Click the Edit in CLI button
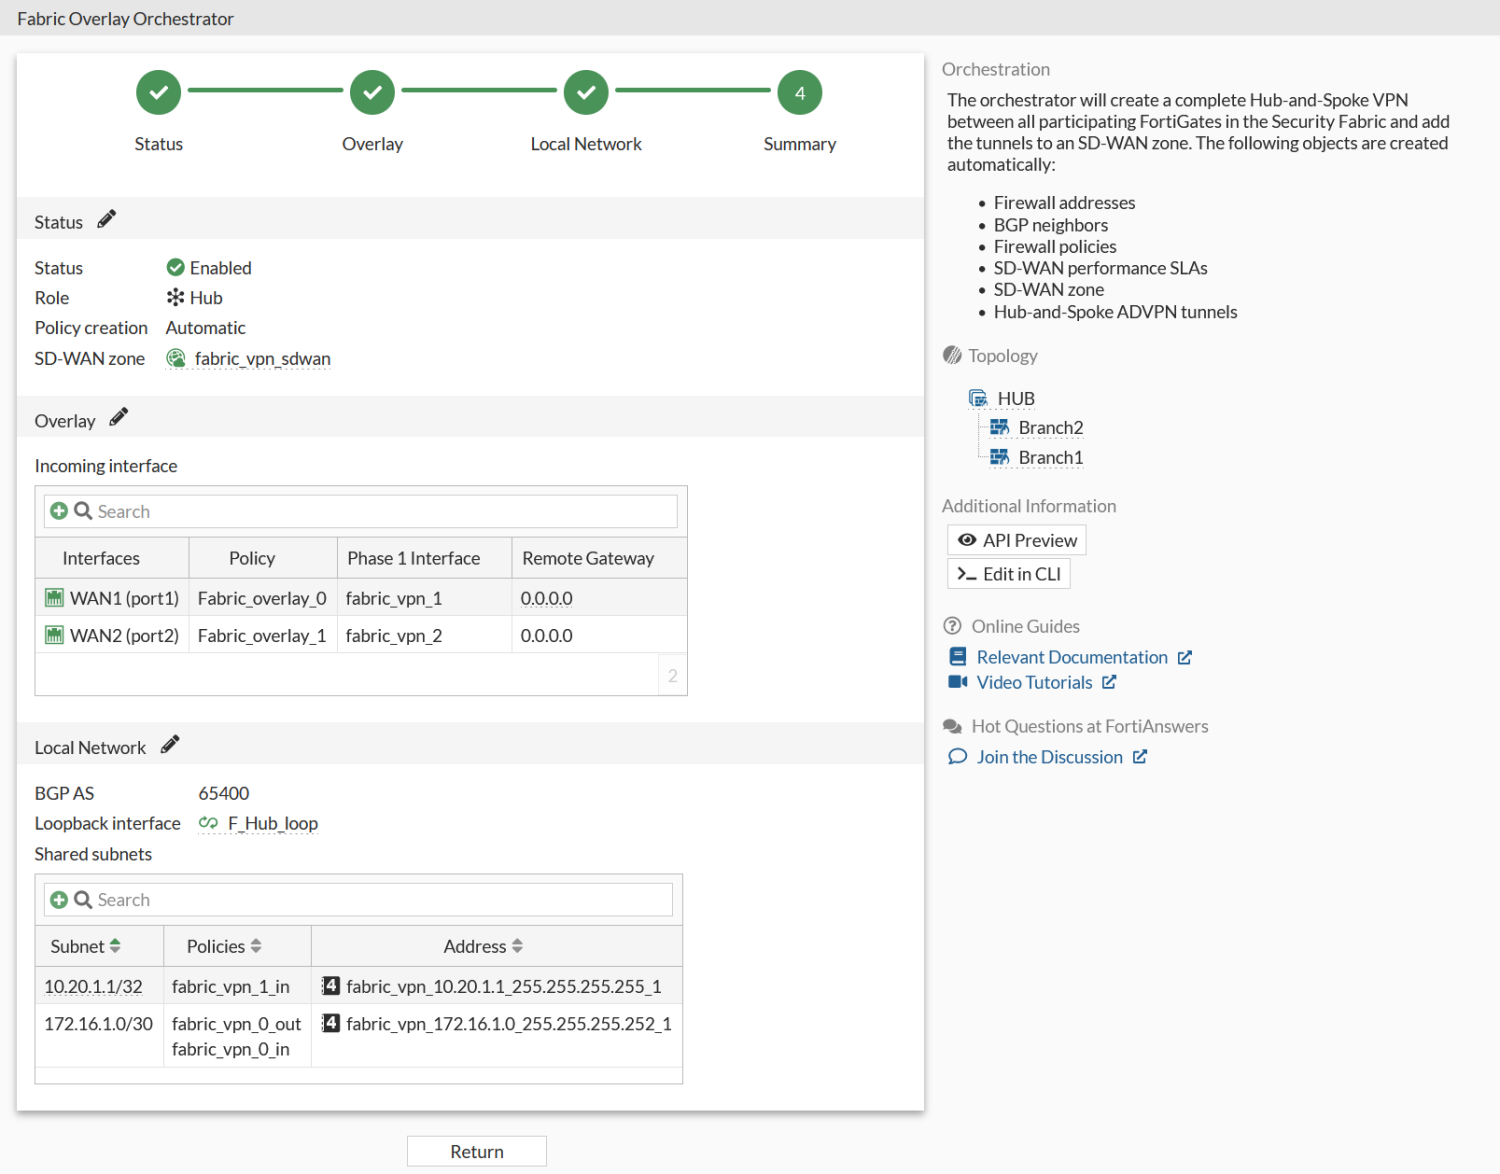Image resolution: width=1500 pixels, height=1174 pixels. tap(1008, 574)
